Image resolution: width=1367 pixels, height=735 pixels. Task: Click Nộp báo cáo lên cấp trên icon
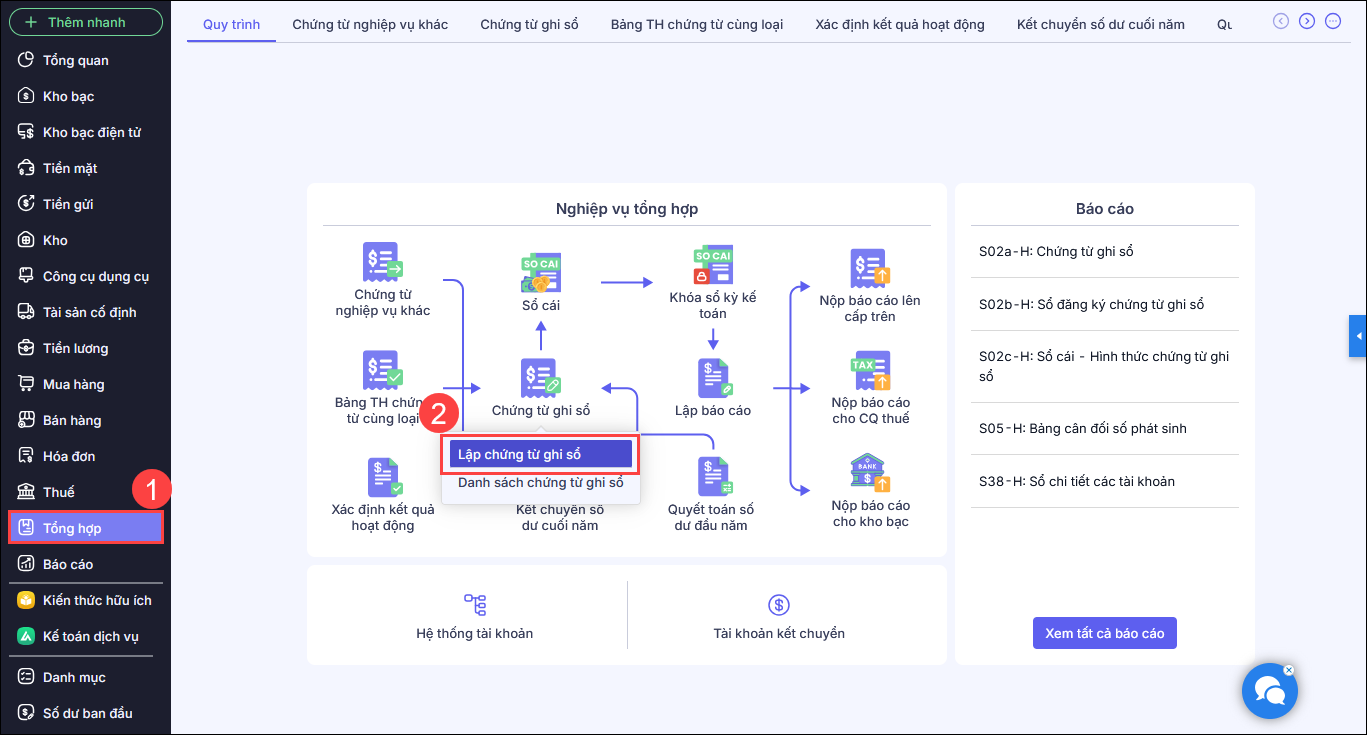870,268
